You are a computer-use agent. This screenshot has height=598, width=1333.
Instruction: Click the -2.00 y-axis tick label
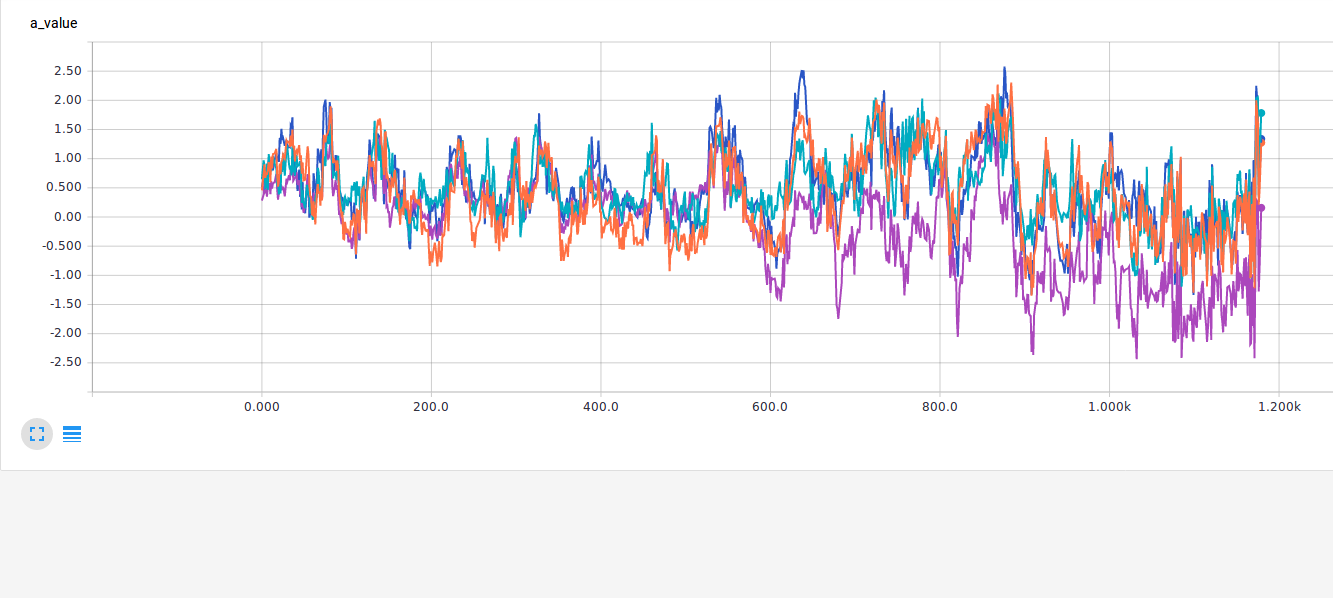point(66,334)
